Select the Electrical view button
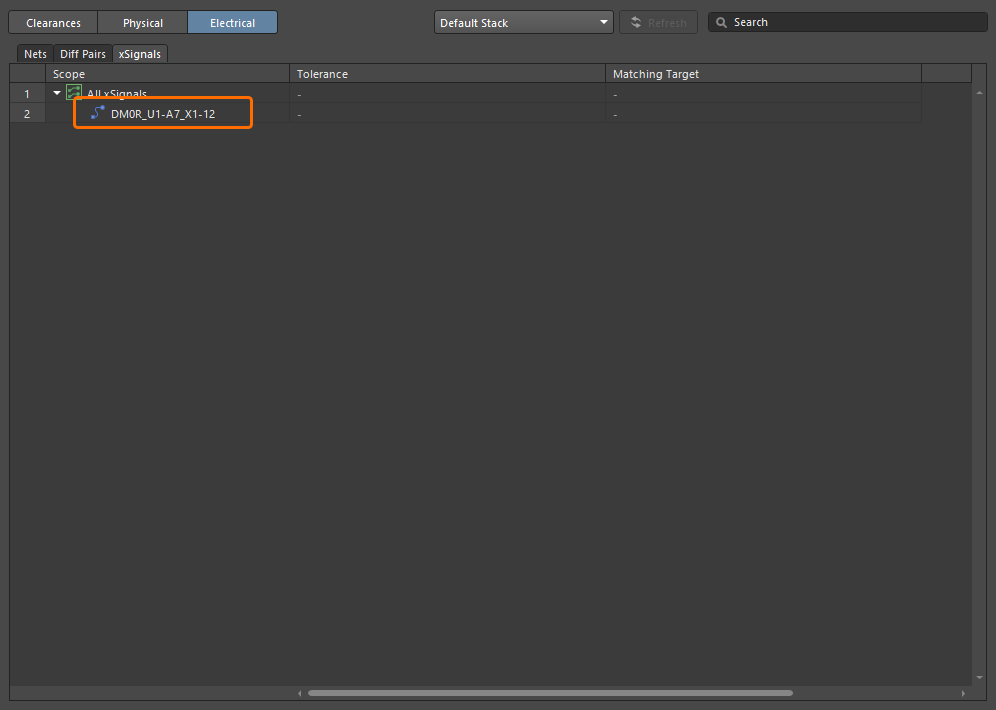The width and height of the screenshot is (996, 710). tap(232, 22)
